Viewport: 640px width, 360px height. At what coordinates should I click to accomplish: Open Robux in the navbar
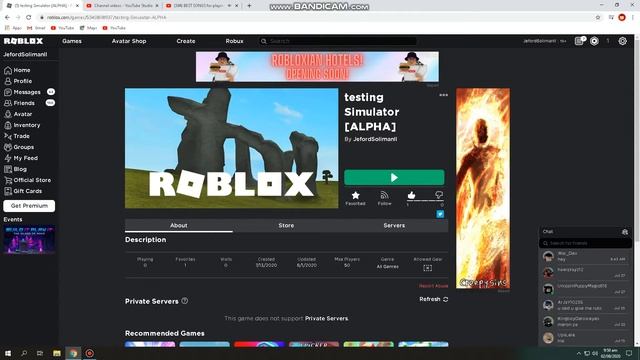click(234, 41)
